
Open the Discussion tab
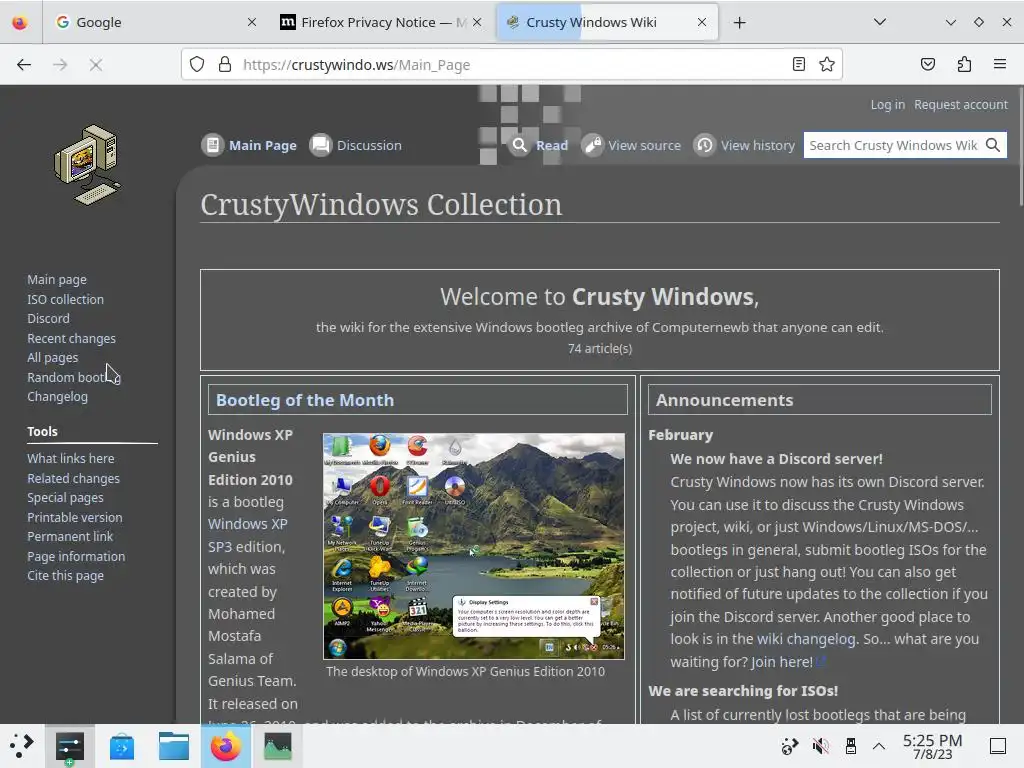pos(356,145)
